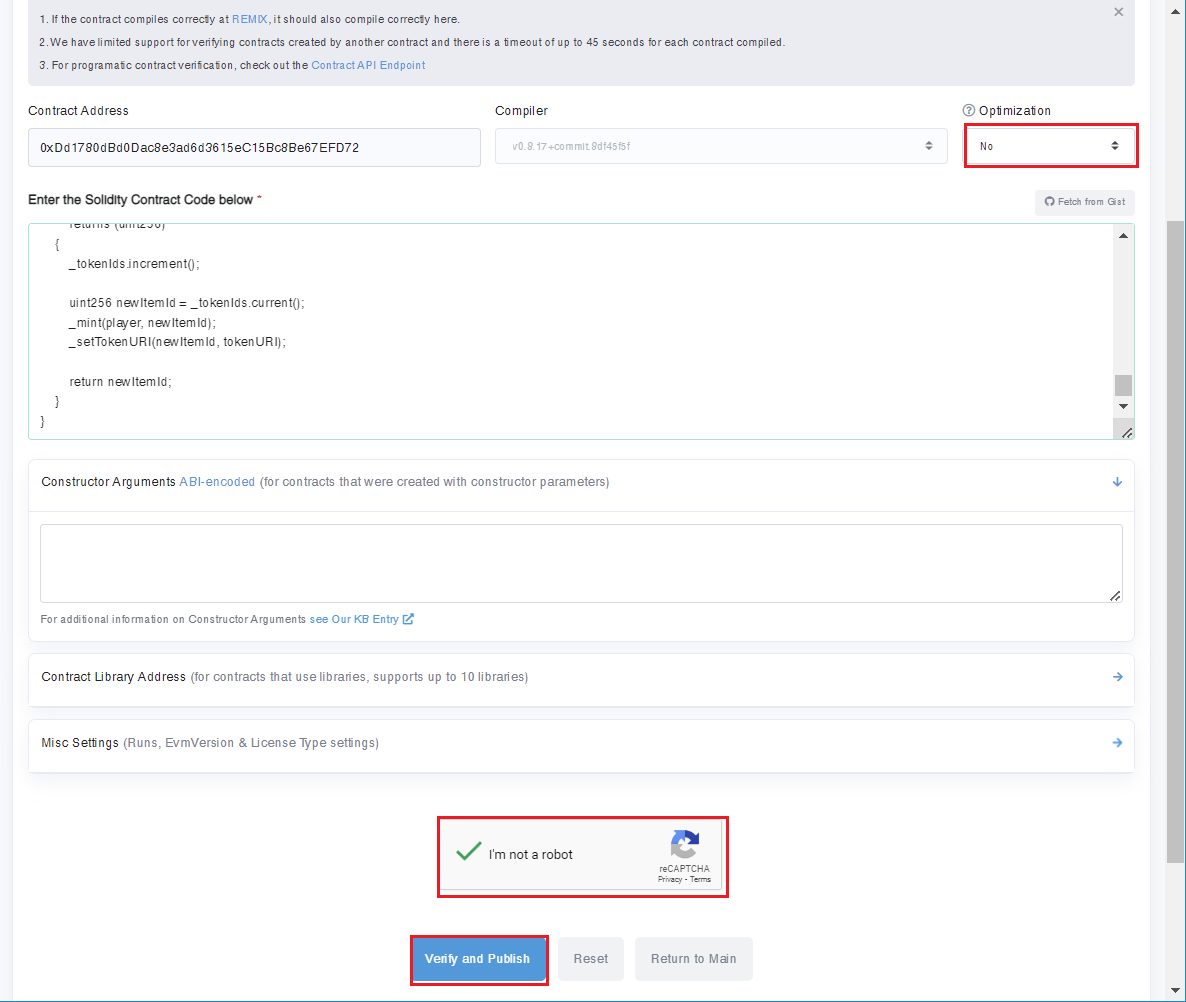
Task: Close the info notice with the X icon
Action: pos(1118,12)
